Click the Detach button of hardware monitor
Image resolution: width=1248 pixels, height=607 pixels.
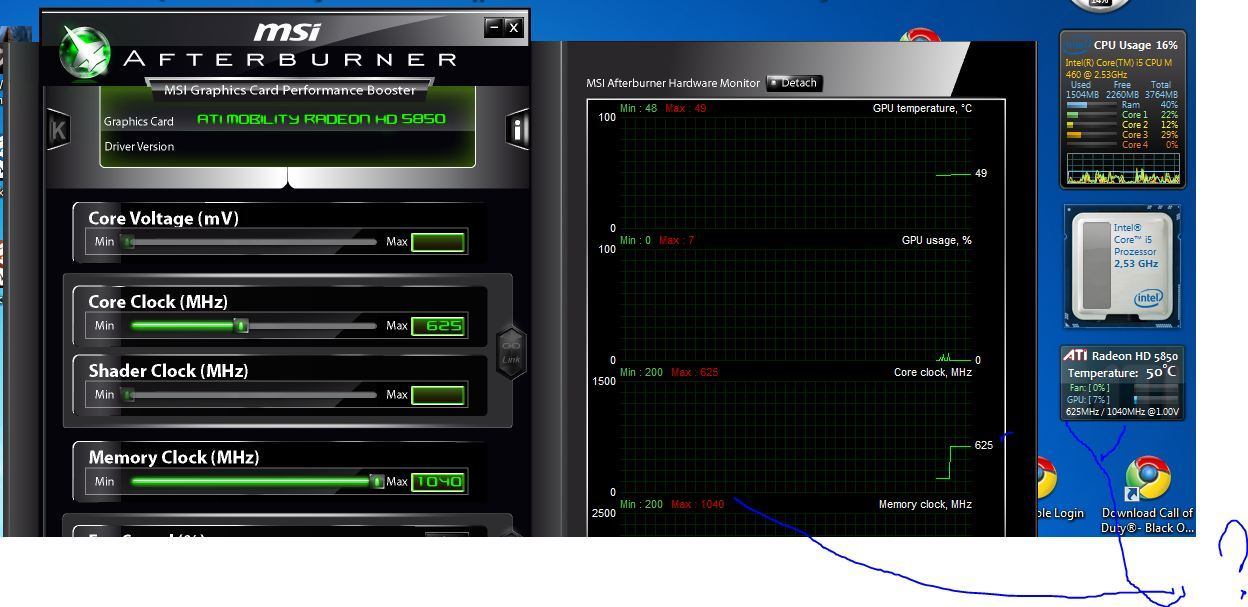pyautogui.click(x=794, y=83)
